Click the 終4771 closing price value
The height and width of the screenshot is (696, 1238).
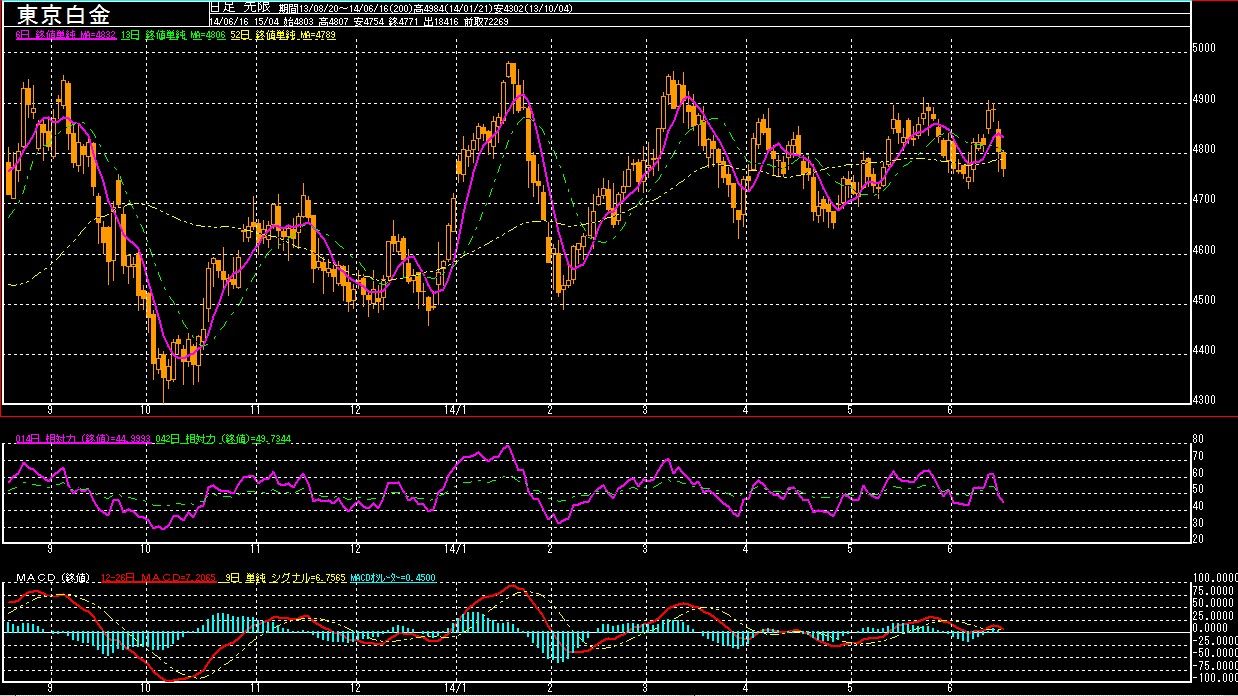point(405,20)
